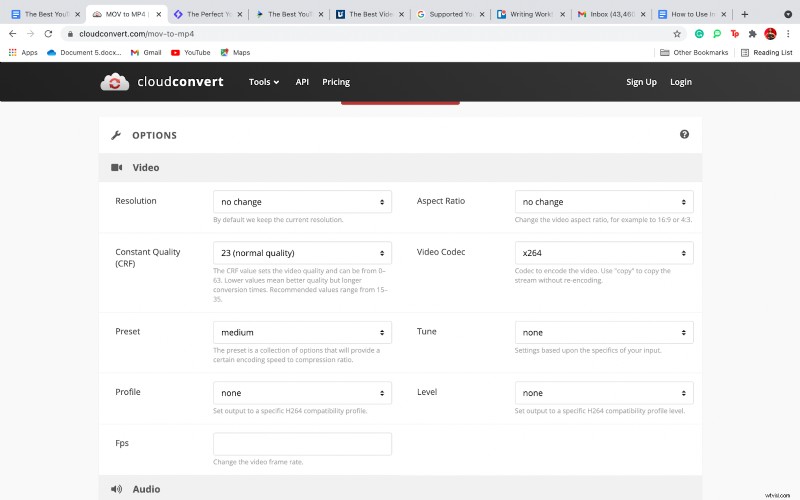Open the API page
Viewport: 800px width, 500px height.
[302, 82]
